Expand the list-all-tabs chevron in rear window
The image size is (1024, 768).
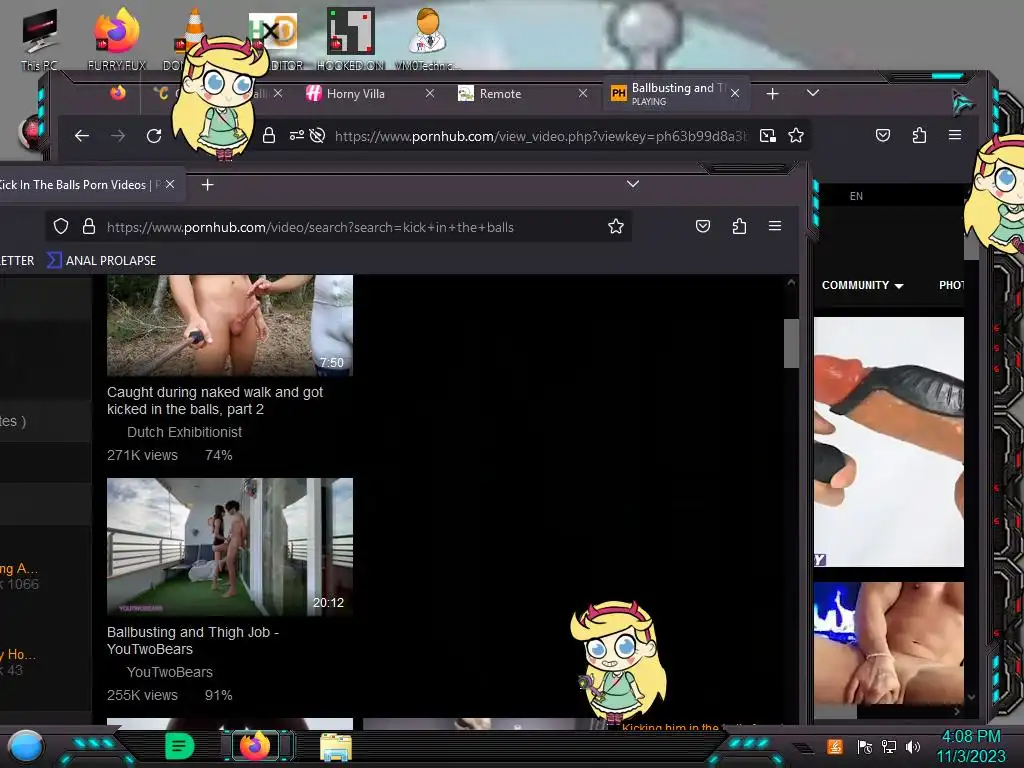812,93
